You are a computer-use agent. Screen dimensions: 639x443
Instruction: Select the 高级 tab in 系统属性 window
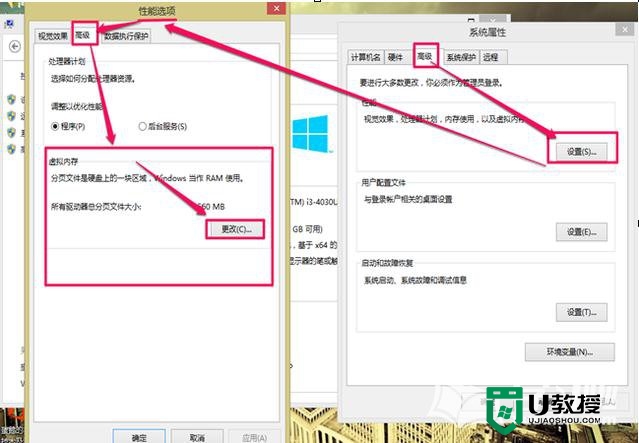click(x=425, y=57)
